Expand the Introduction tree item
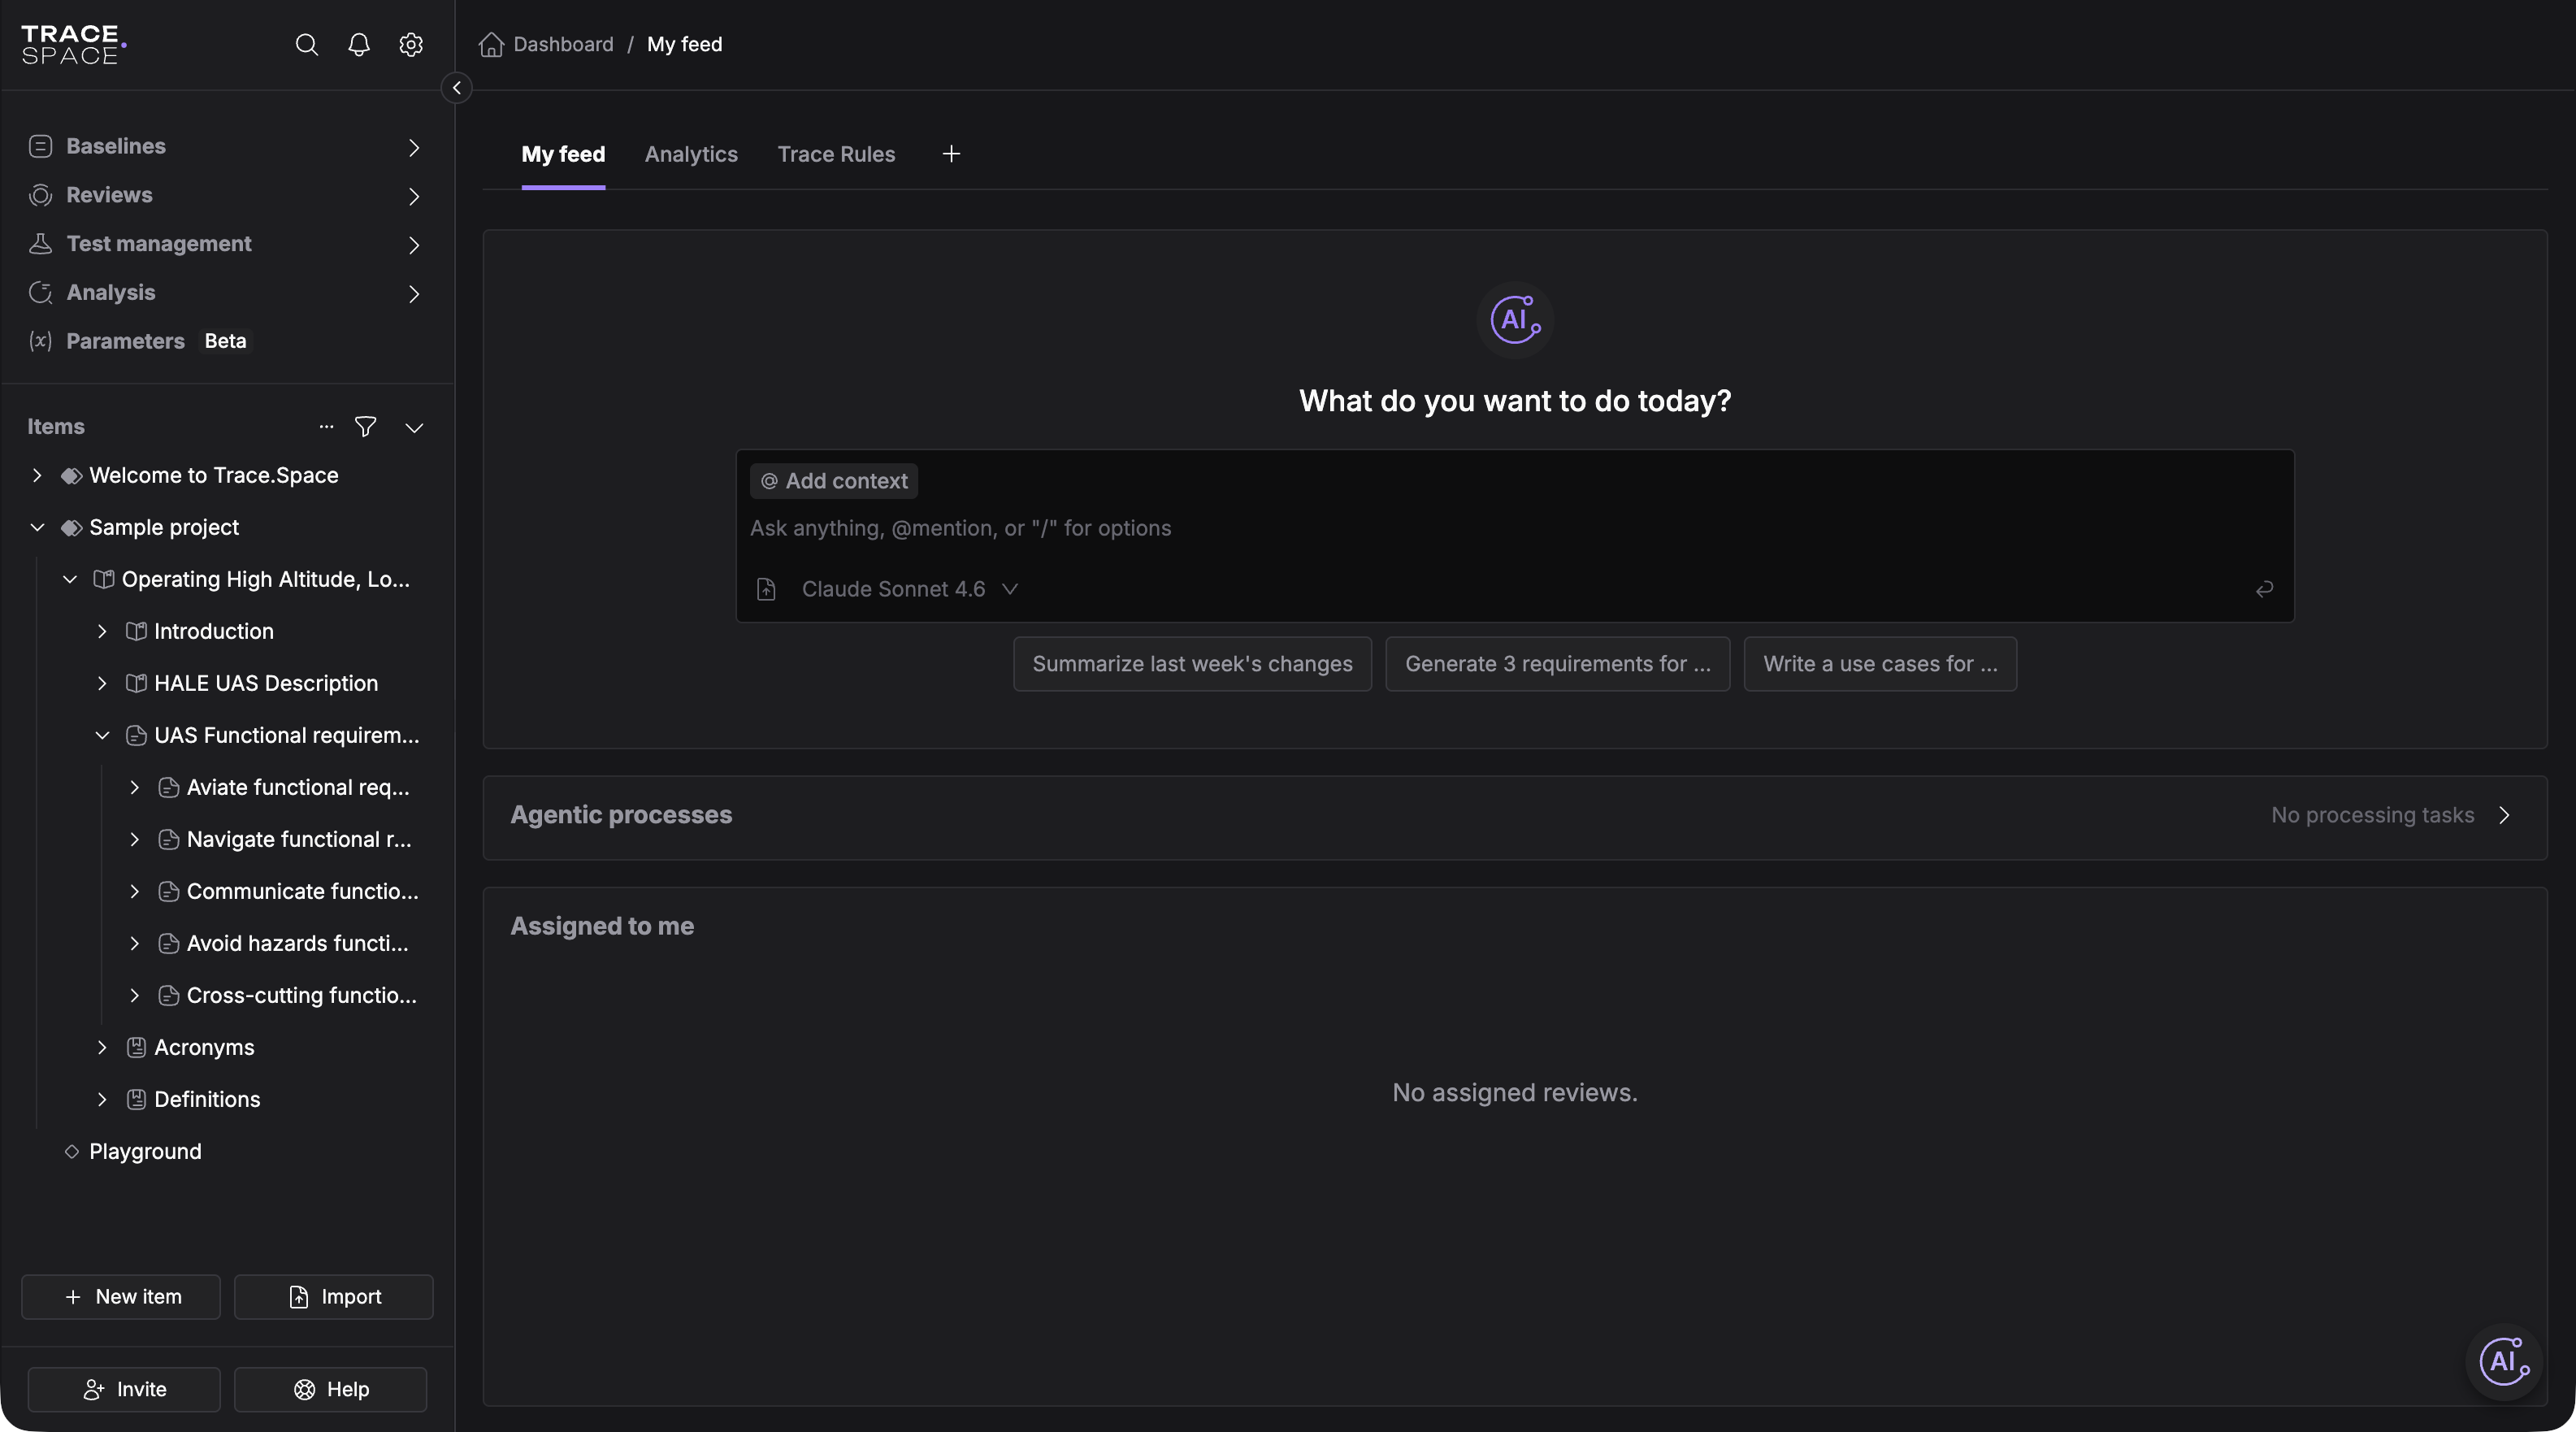Image resolution: width=2576 pixels, height=1432 pixels. [102, 631]
